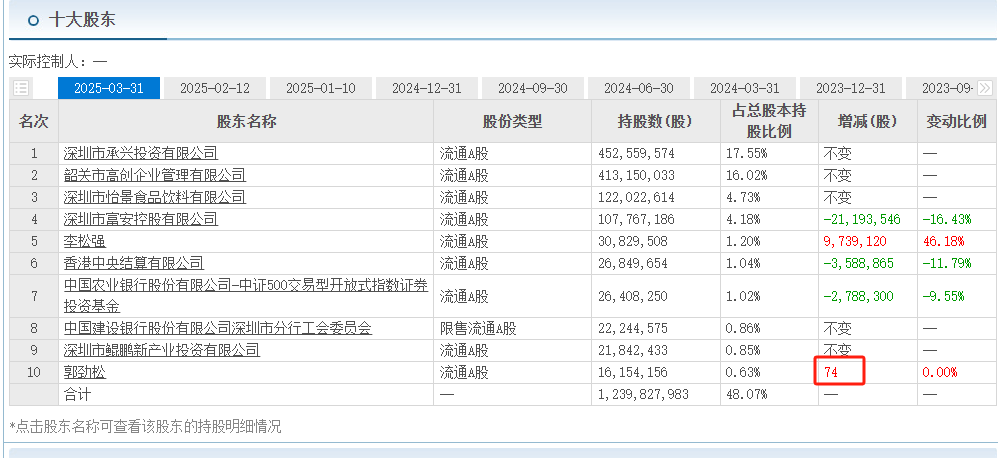
Task: Click the 股东名称 column header
Action: 246,121
